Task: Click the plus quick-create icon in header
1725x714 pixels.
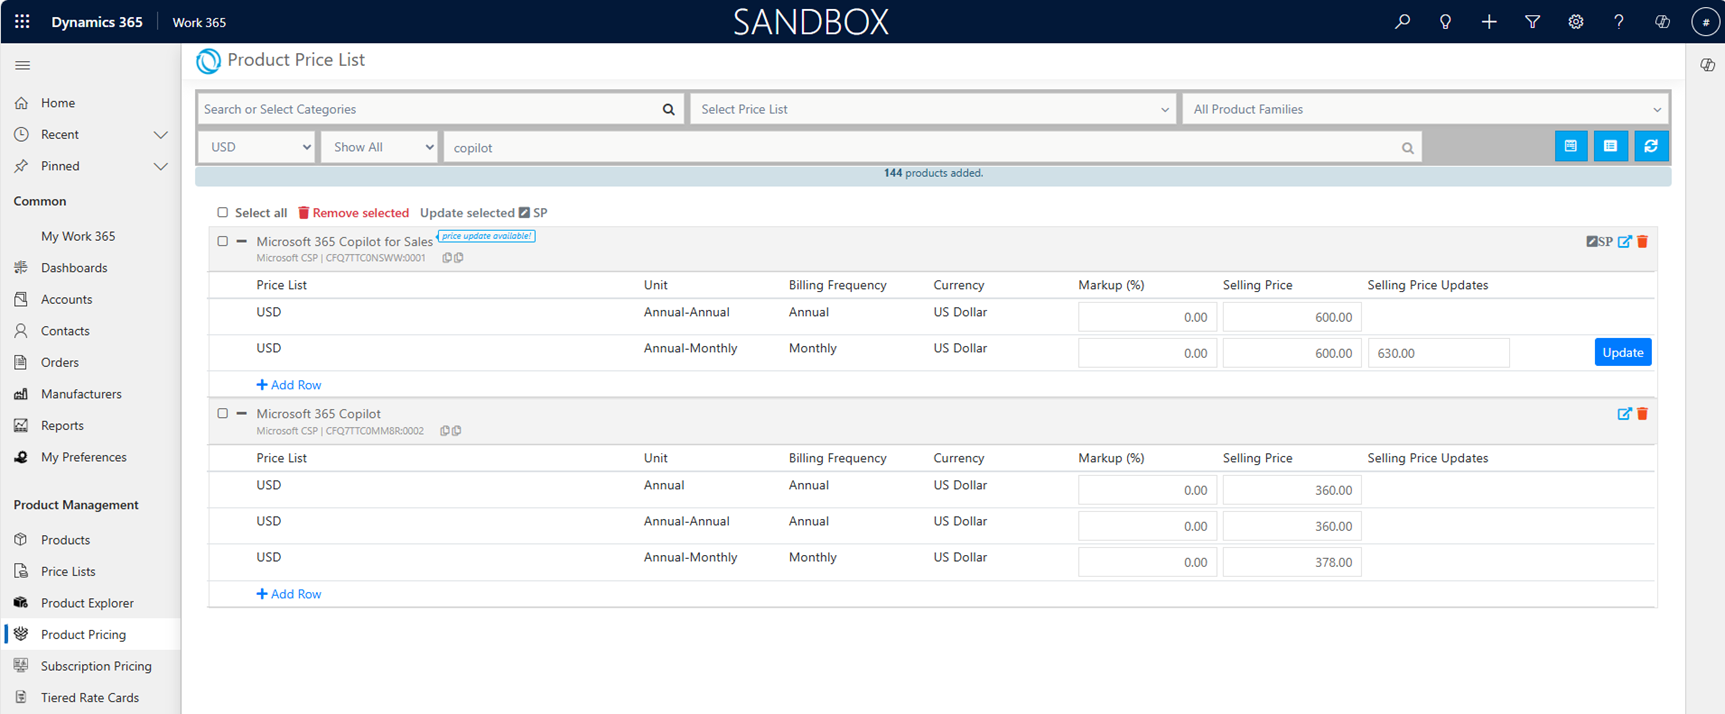Action: click(1489, 21)
